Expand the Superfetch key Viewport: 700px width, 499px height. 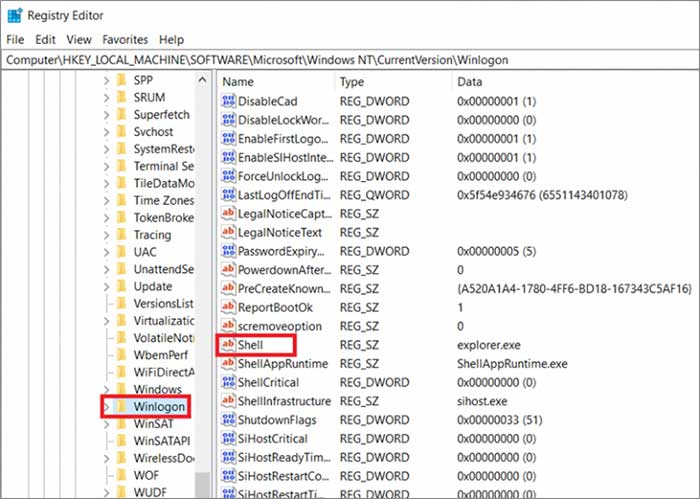pyautogui.click(x=106, y=115)
